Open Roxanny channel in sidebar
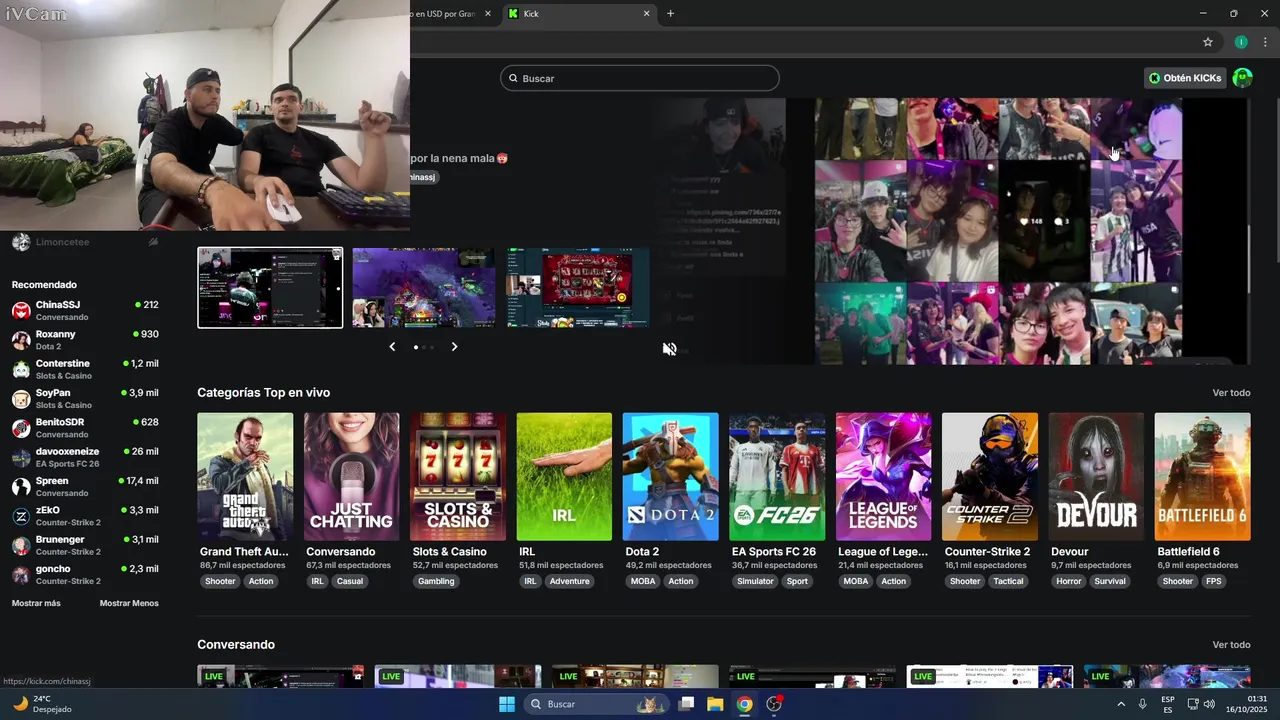 point(85,339)
